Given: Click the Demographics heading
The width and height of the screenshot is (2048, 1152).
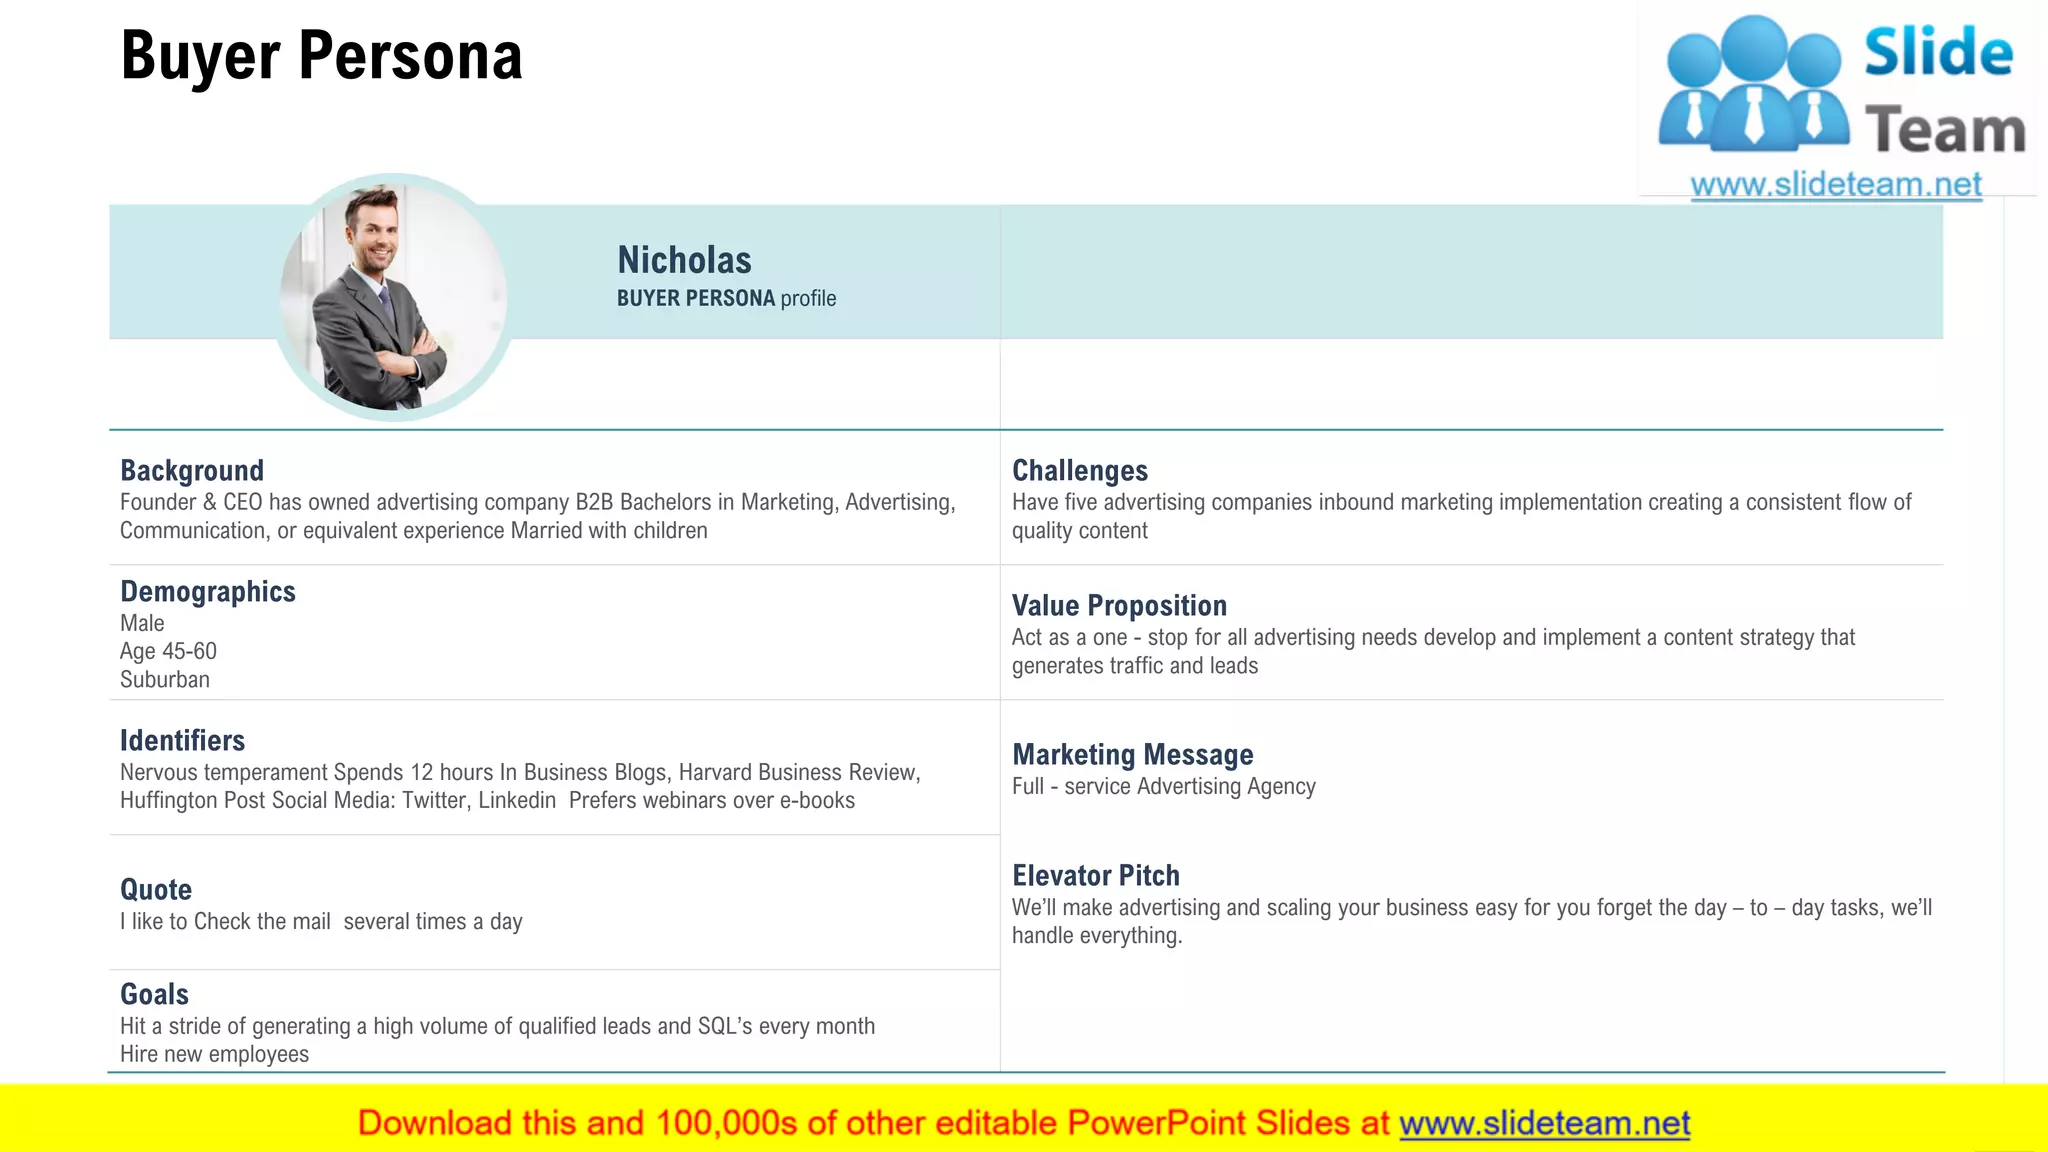Looking at the screenshot, I should [208, 591].
